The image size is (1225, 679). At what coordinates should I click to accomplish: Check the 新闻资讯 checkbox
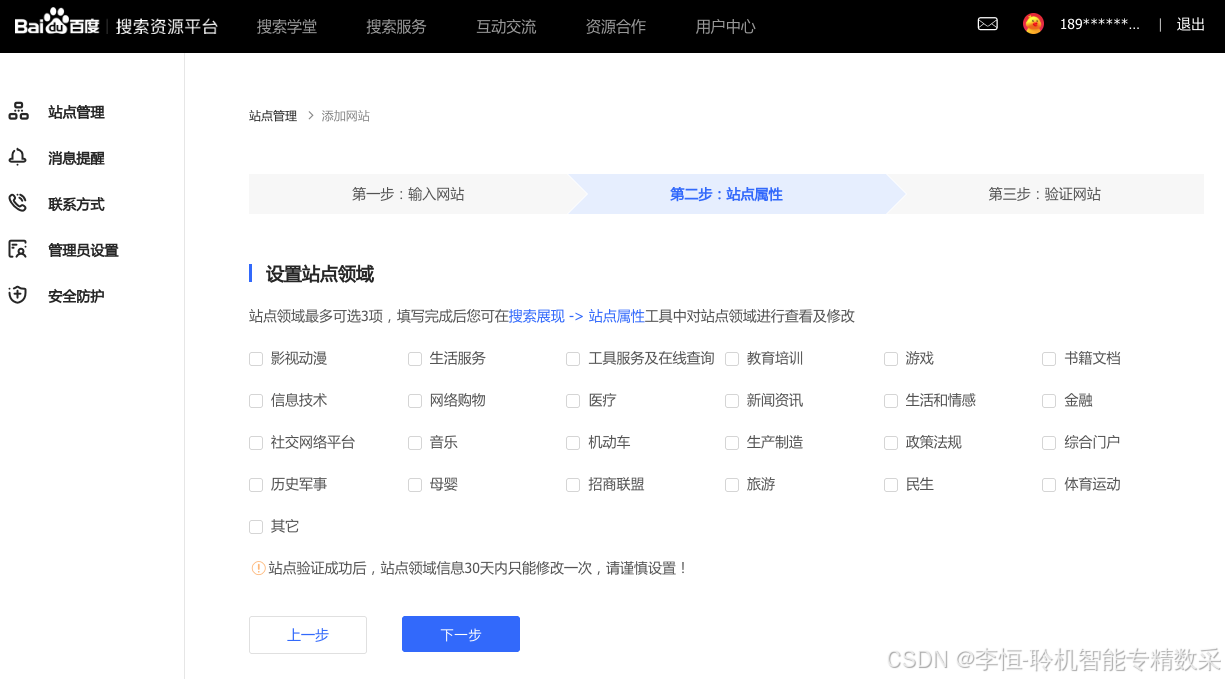[x=732, y=401]
